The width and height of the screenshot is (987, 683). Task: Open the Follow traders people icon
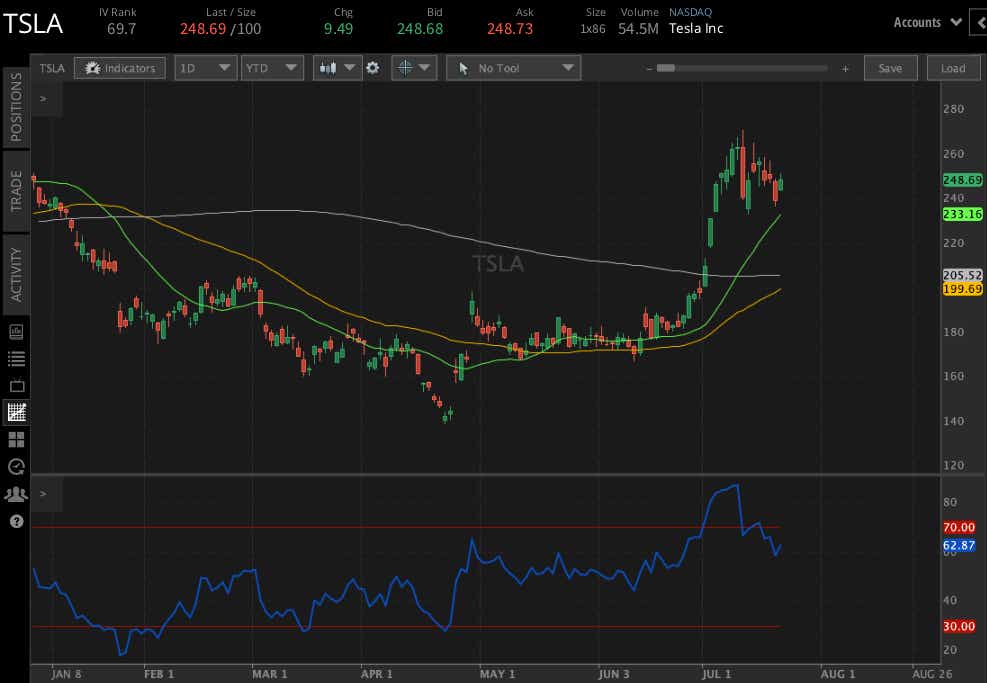point(16,494)
